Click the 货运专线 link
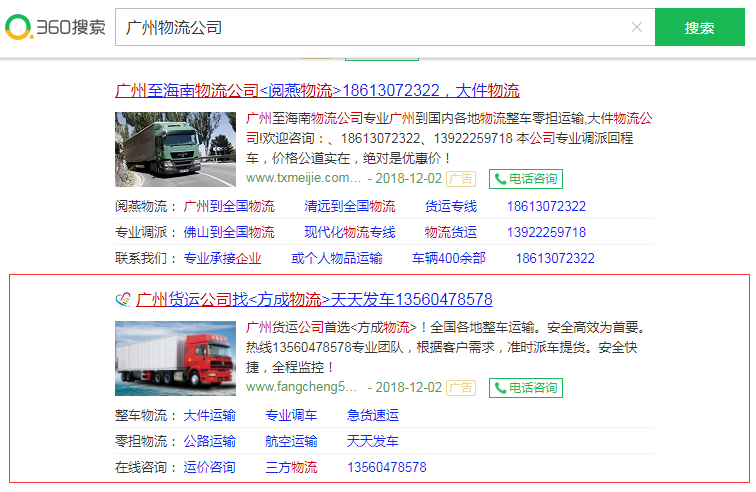 click(451, 206)
